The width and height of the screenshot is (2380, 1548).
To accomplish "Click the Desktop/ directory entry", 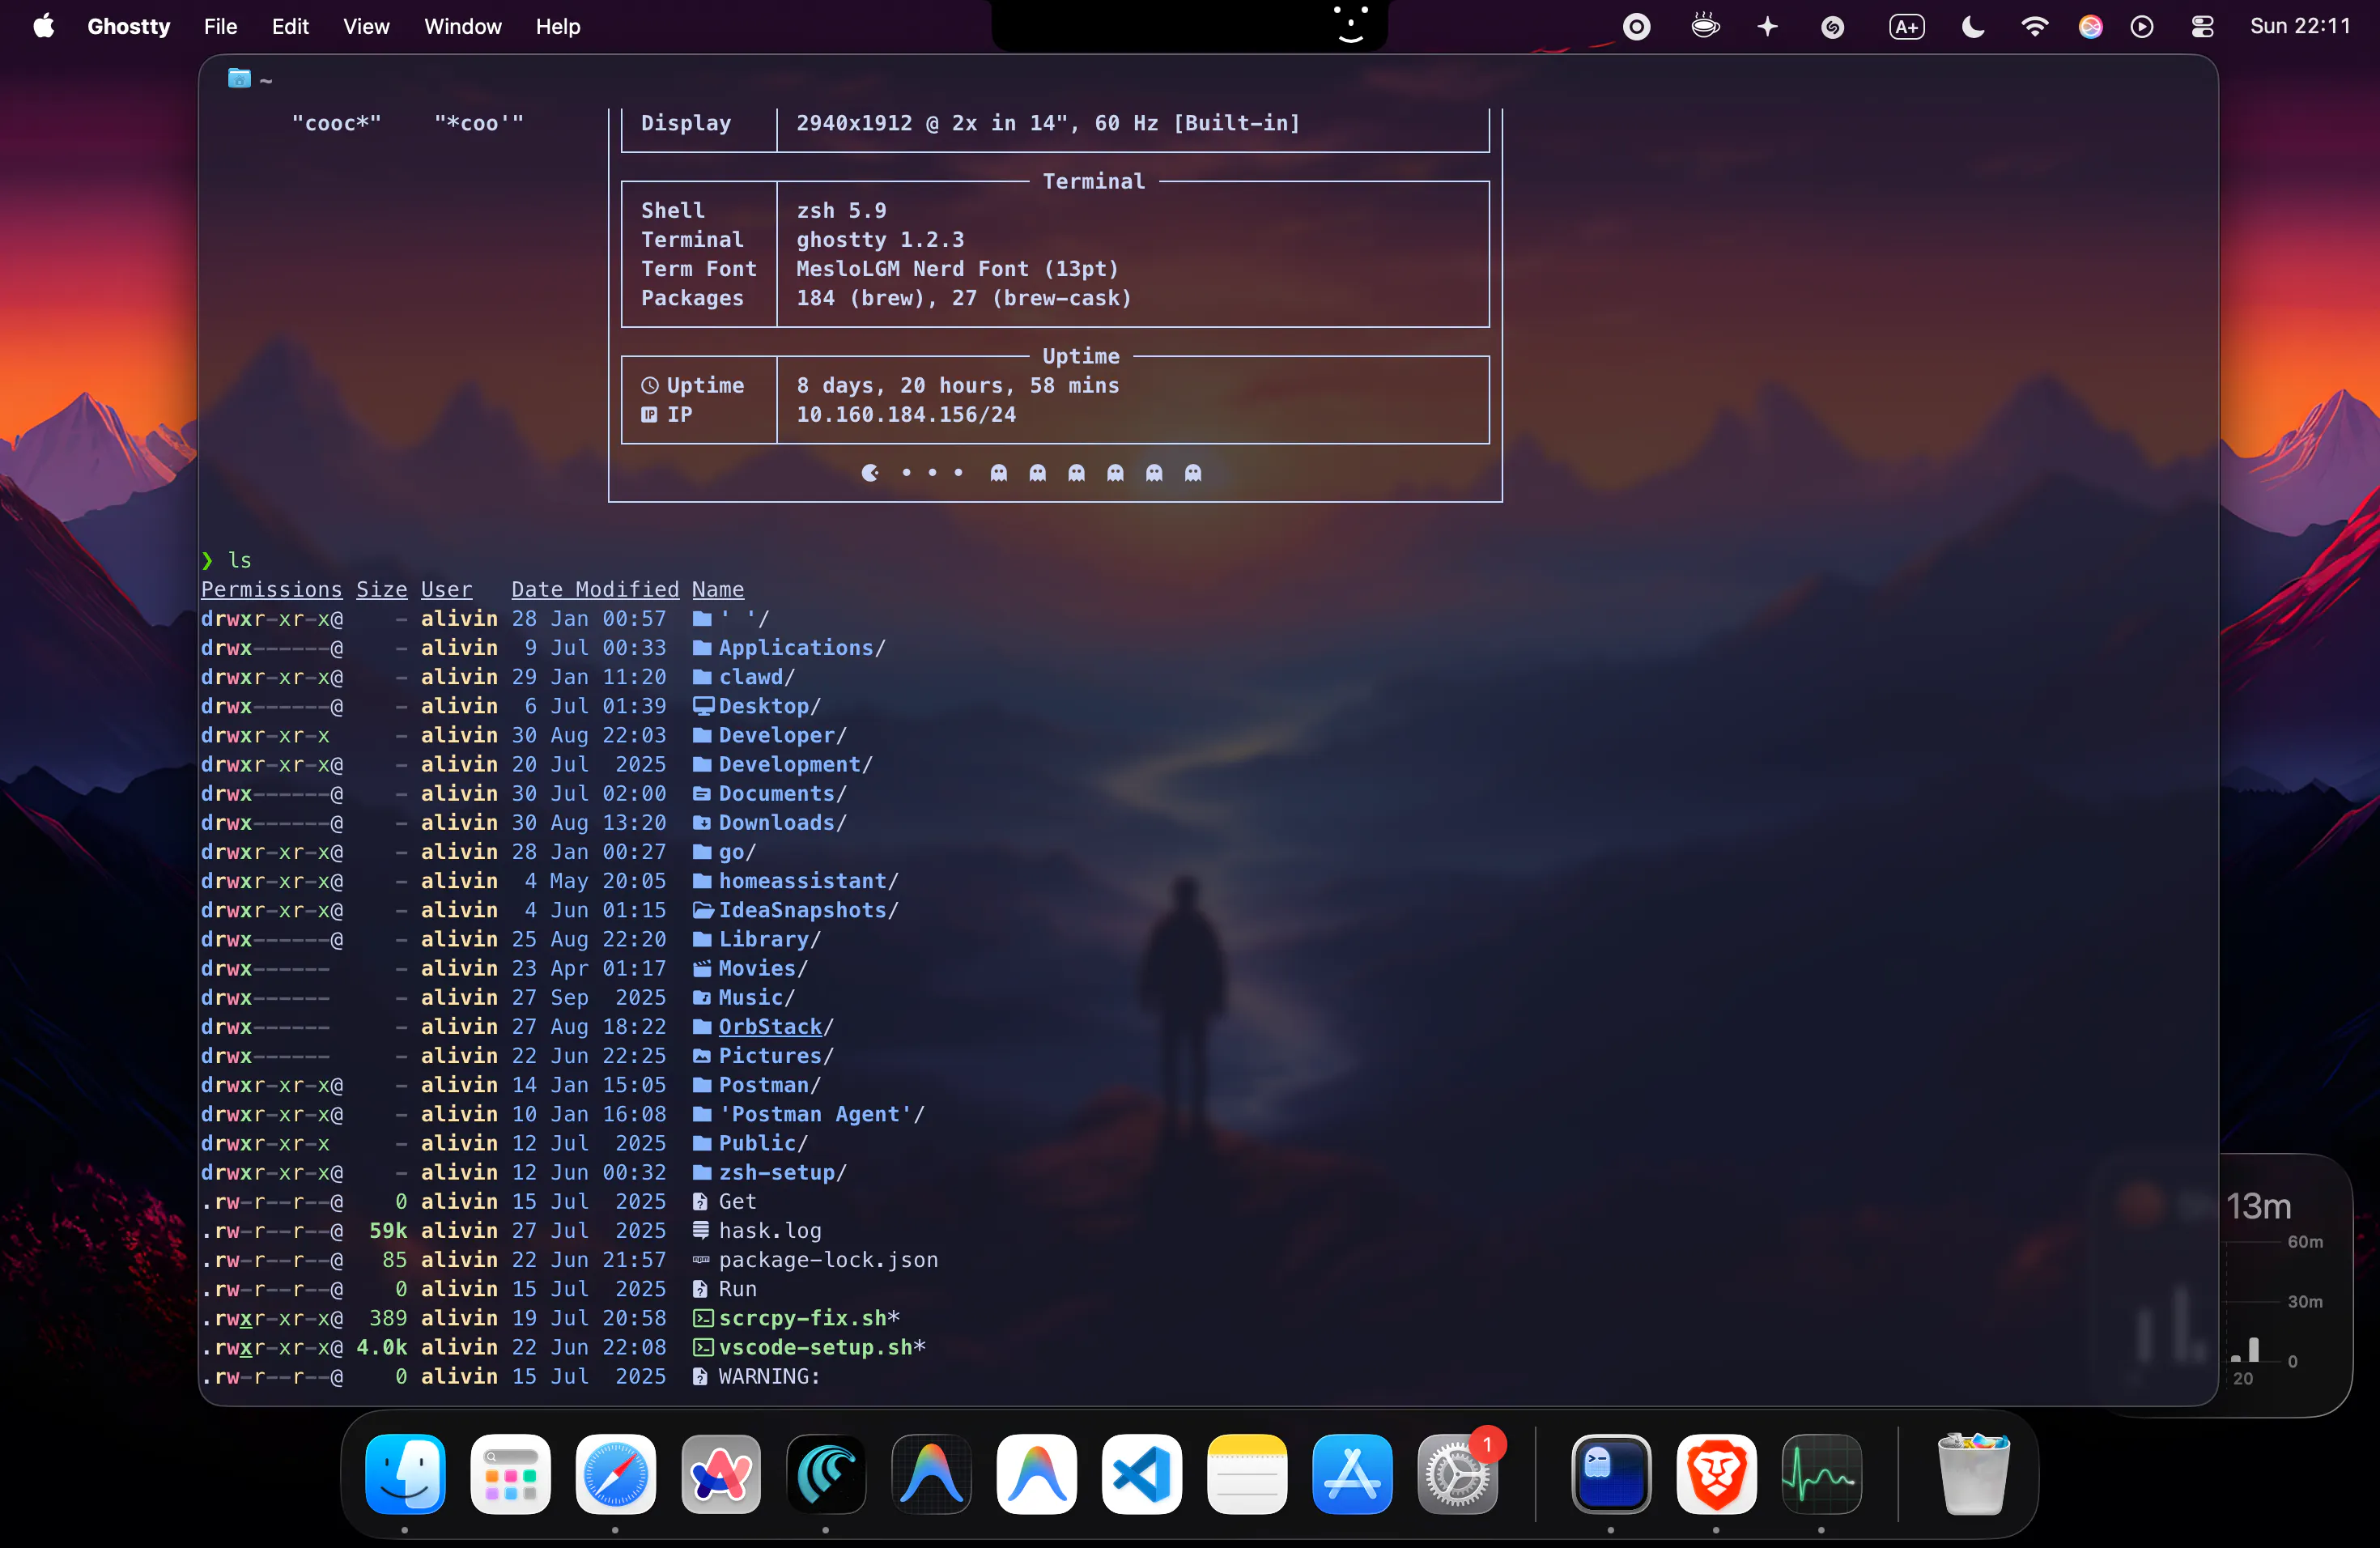I will tap(769, 706).
